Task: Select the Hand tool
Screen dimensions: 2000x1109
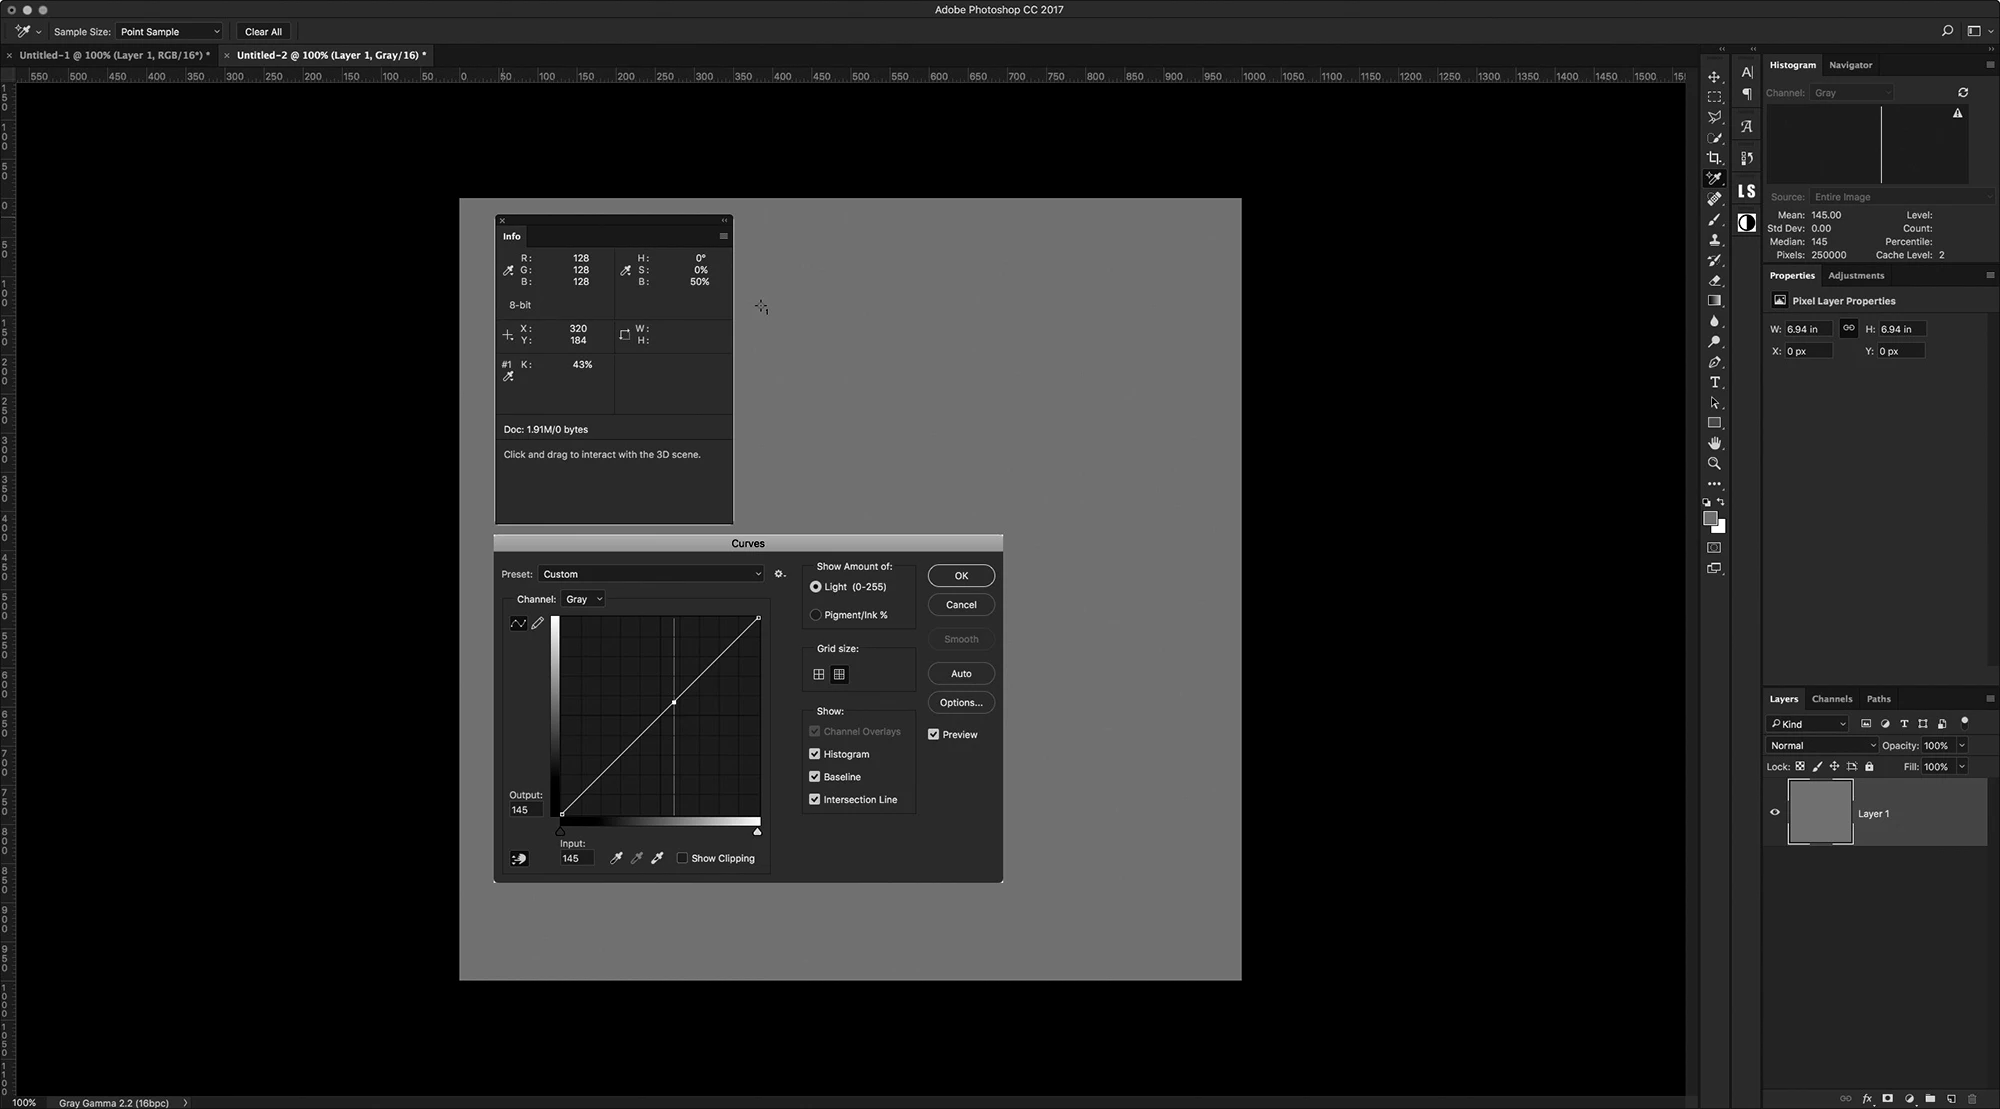Action: [1714, 443]
